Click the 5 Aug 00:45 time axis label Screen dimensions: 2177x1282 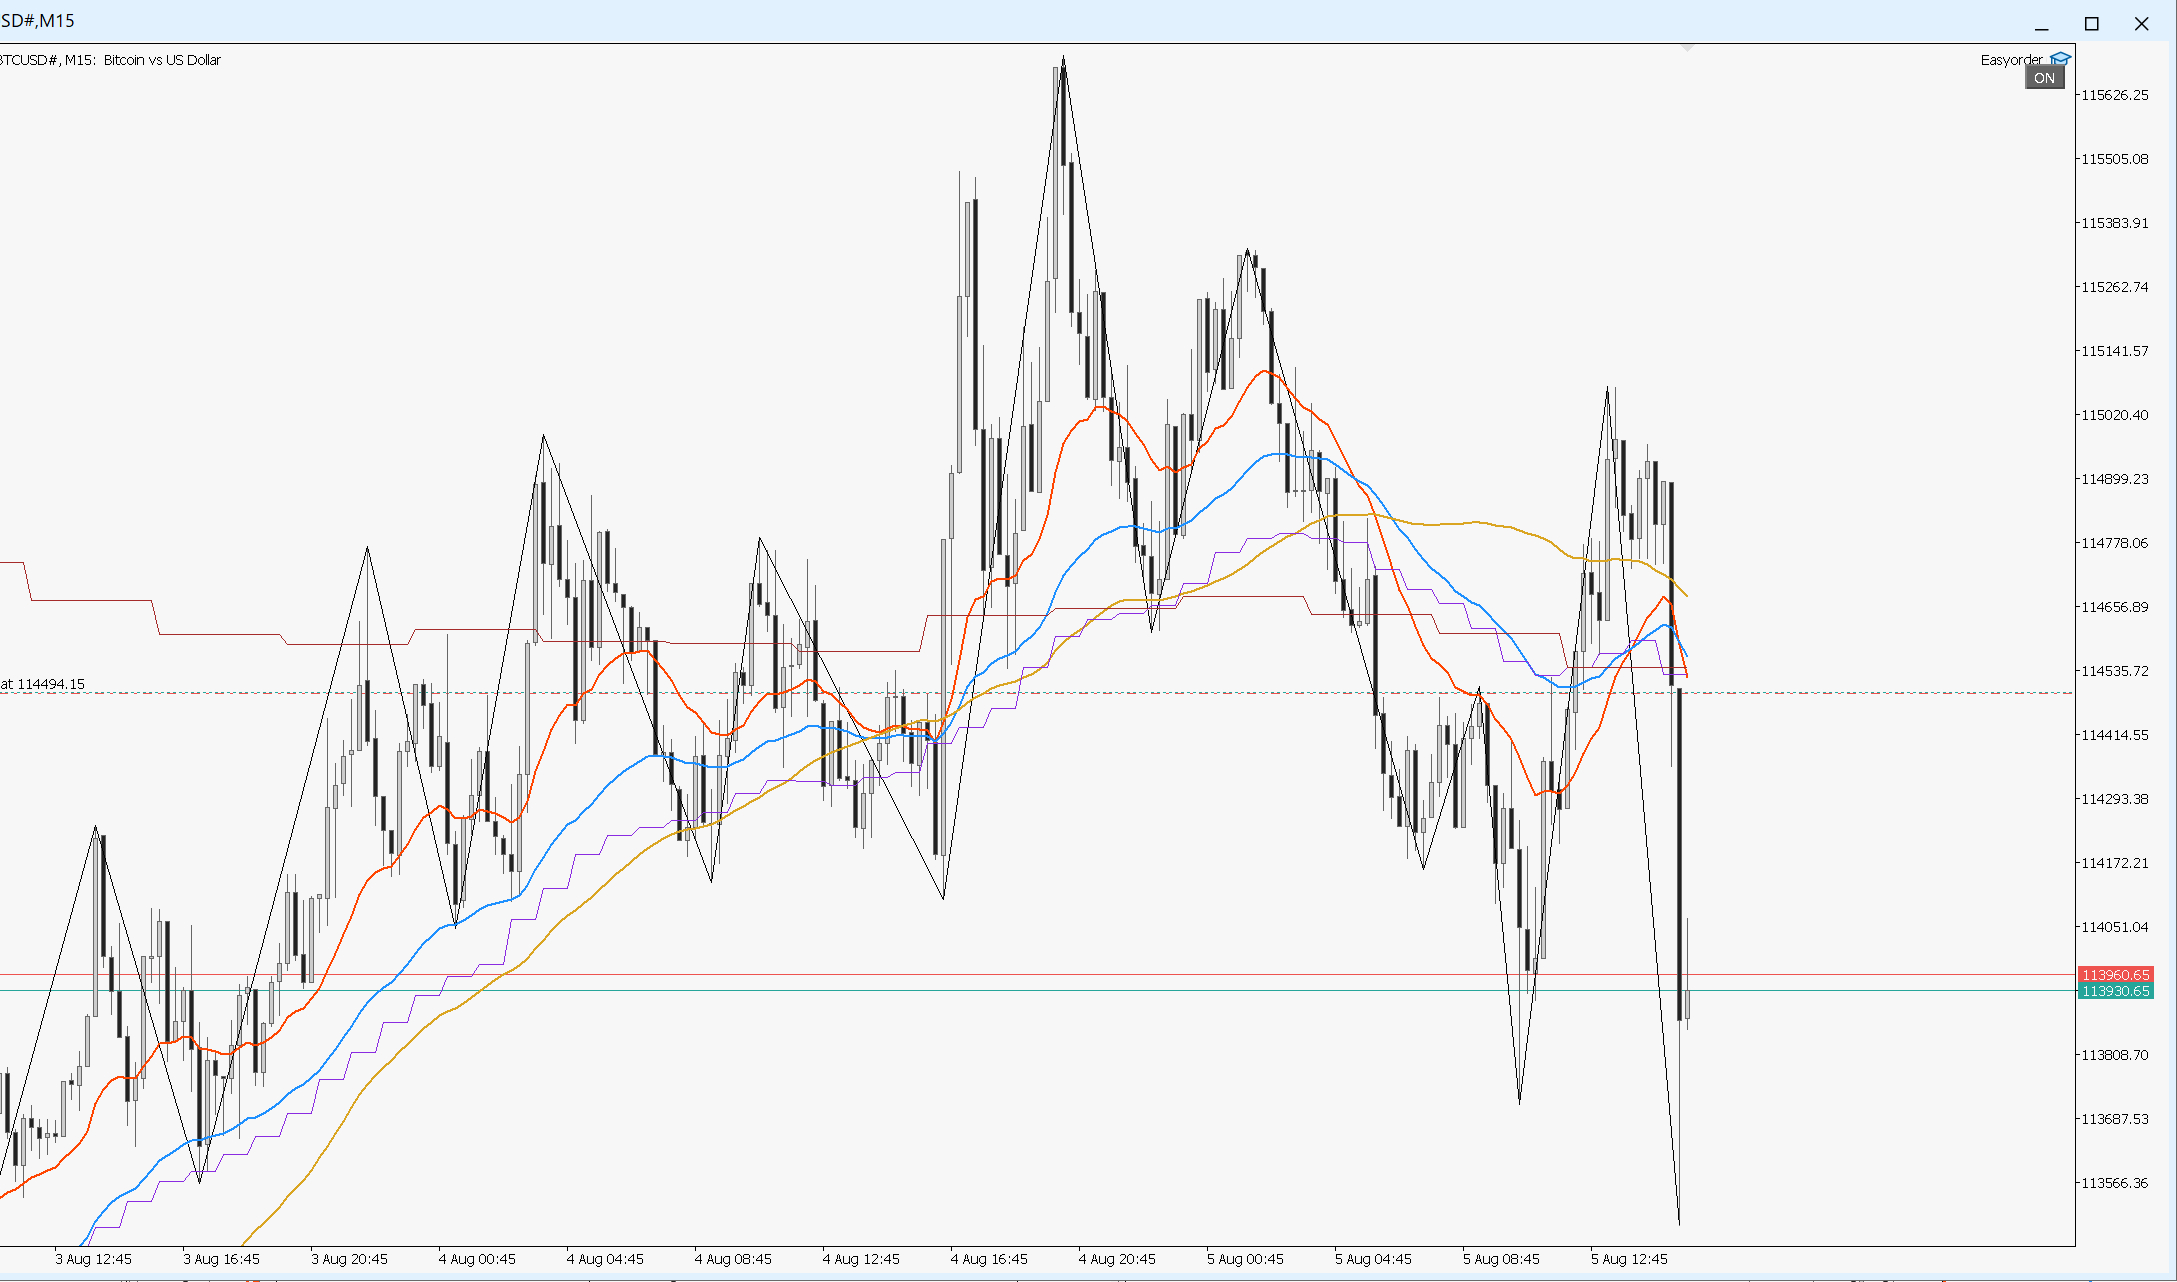[1245, 1259]
